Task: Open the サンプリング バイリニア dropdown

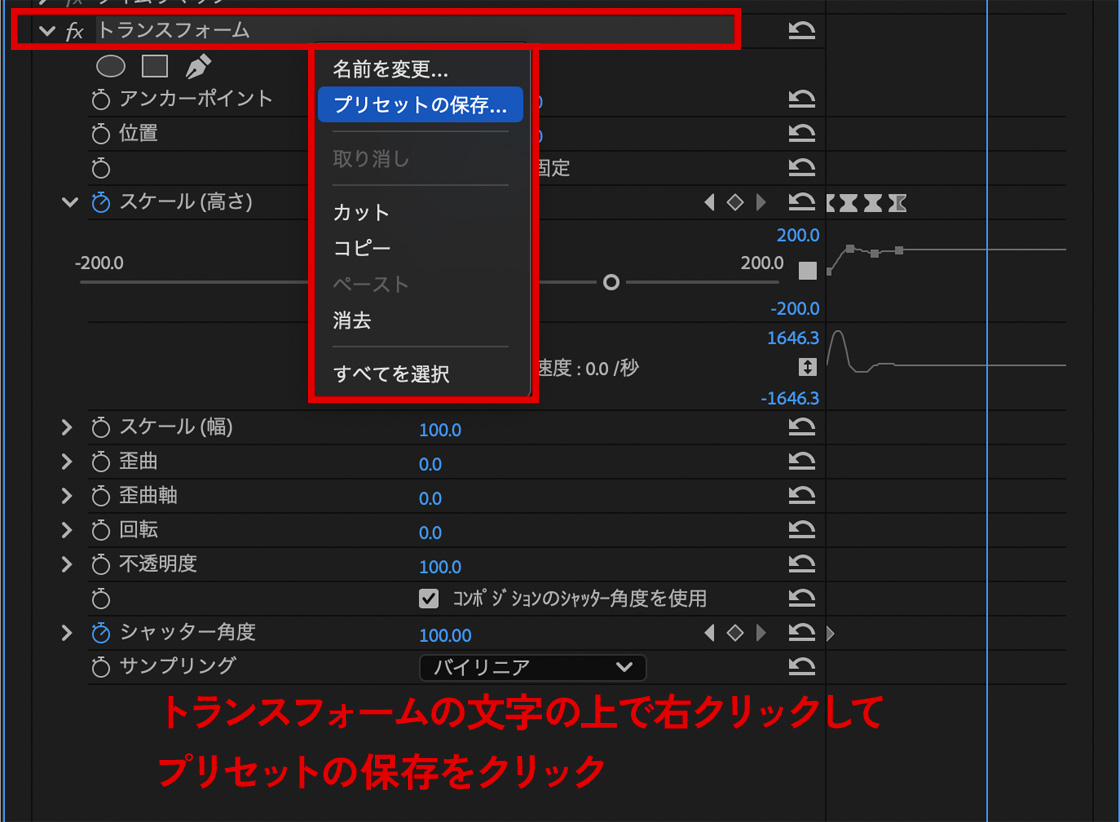Action: [532, 667]
